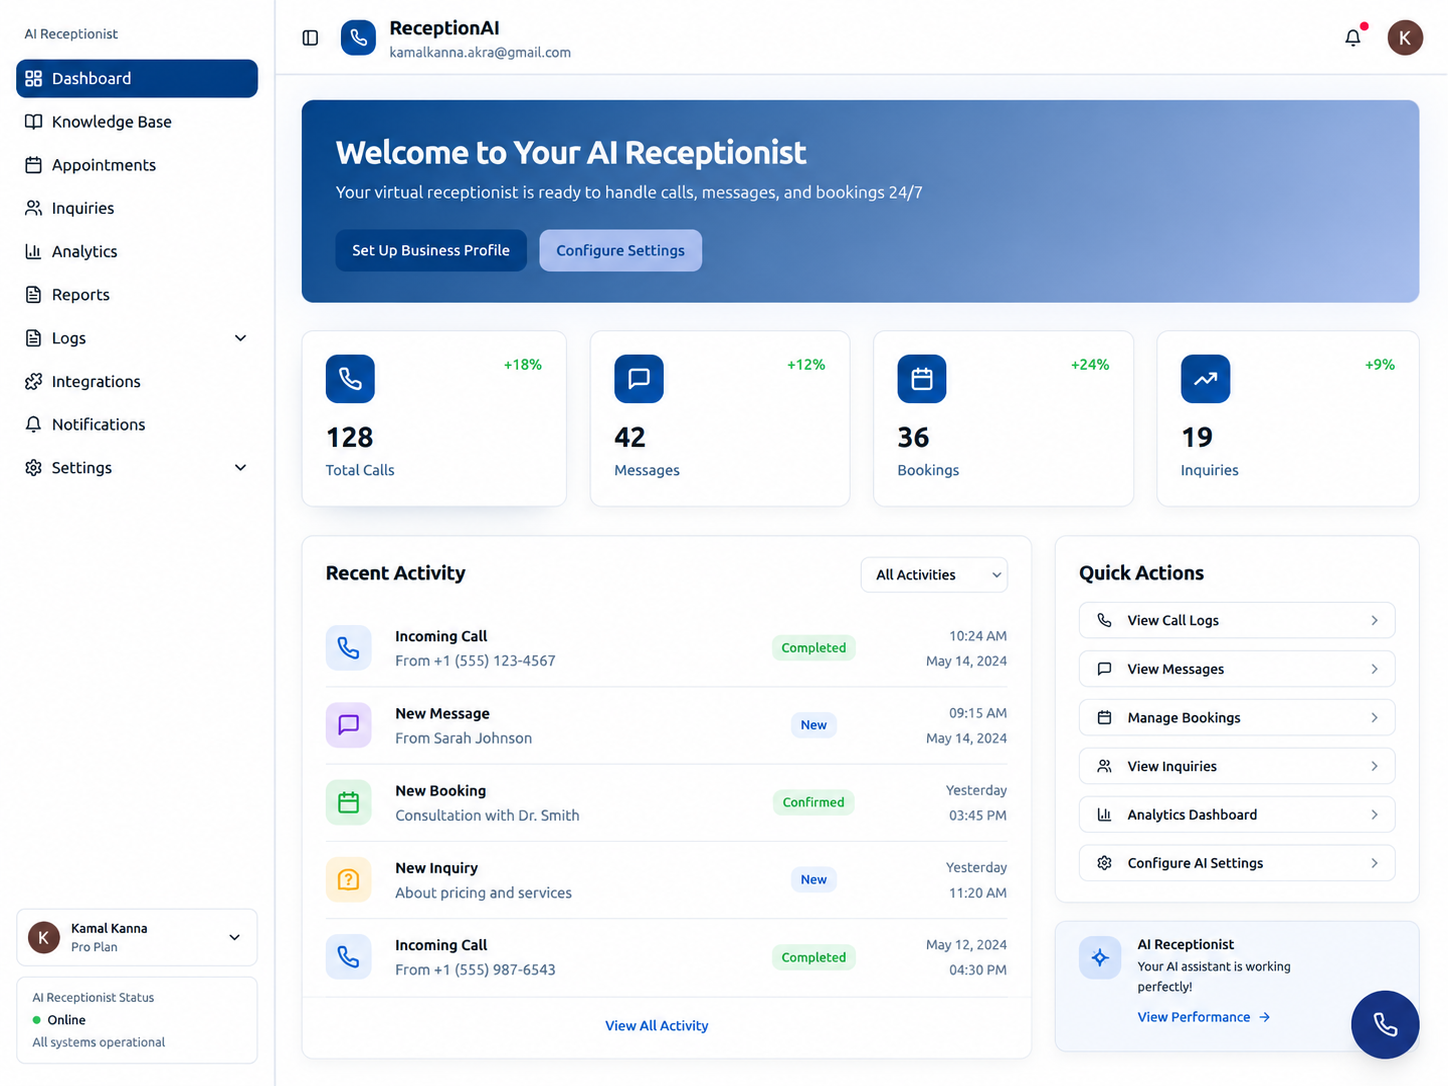Click the Integrations puzzle icon in sidebar

tap(34, 381)
